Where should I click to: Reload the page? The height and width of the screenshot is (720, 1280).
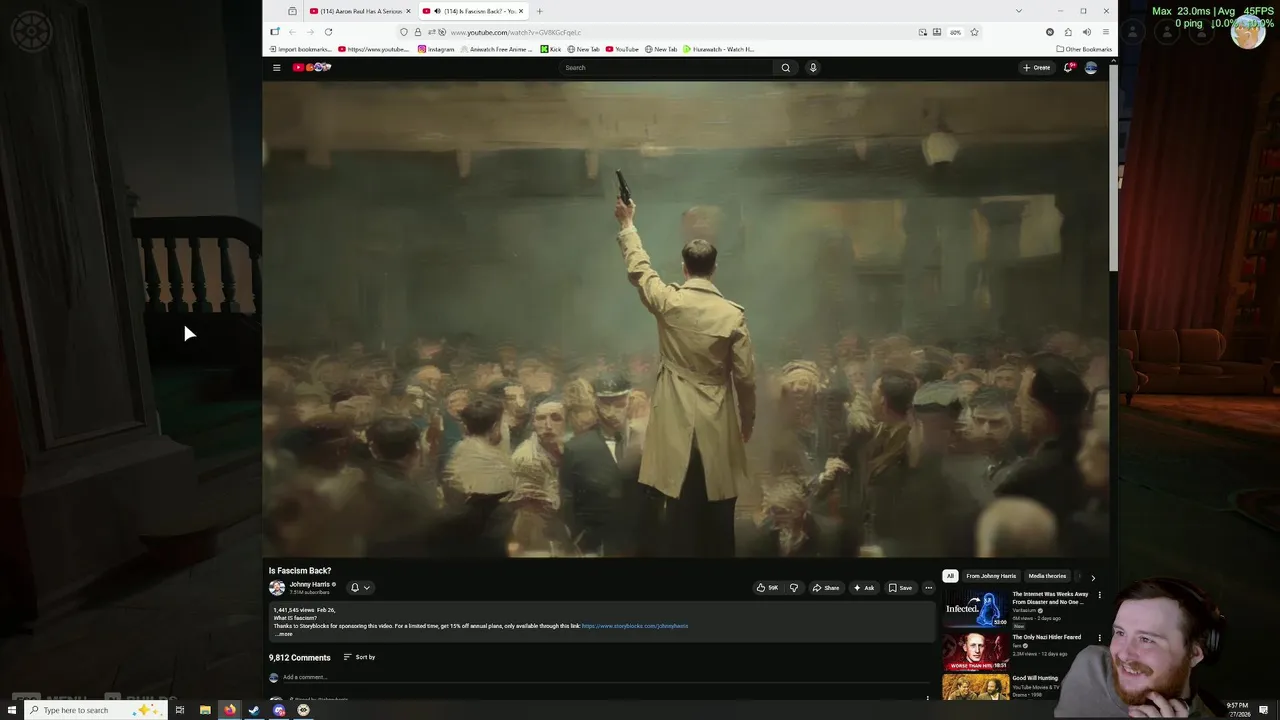point(328,32)
